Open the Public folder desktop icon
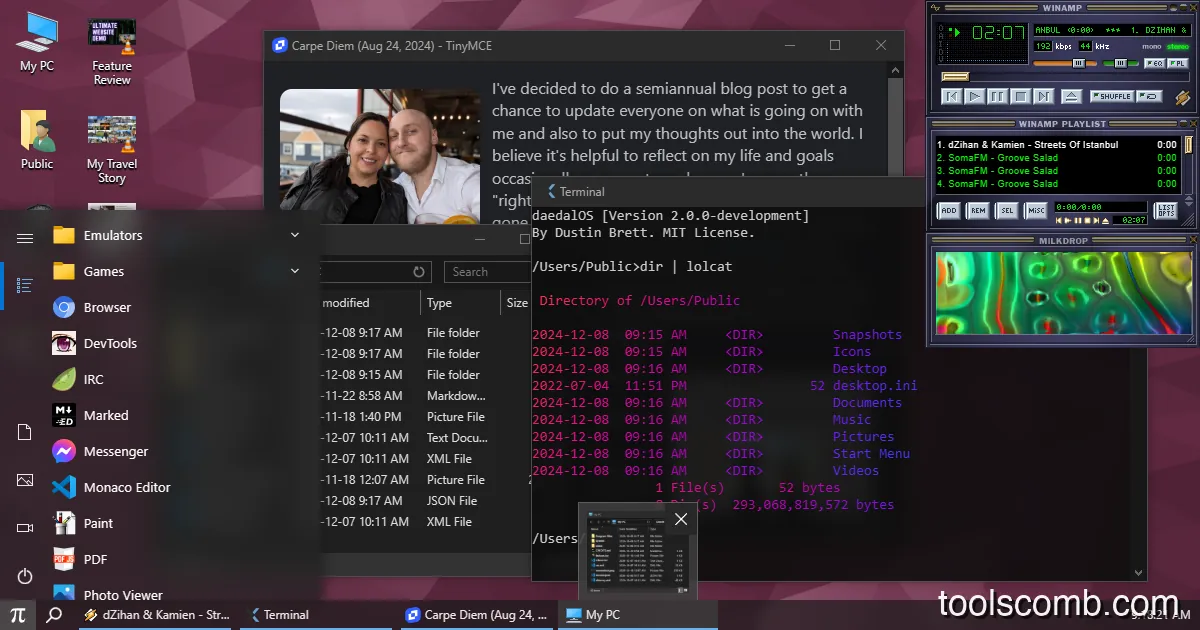 pos(37,139)
